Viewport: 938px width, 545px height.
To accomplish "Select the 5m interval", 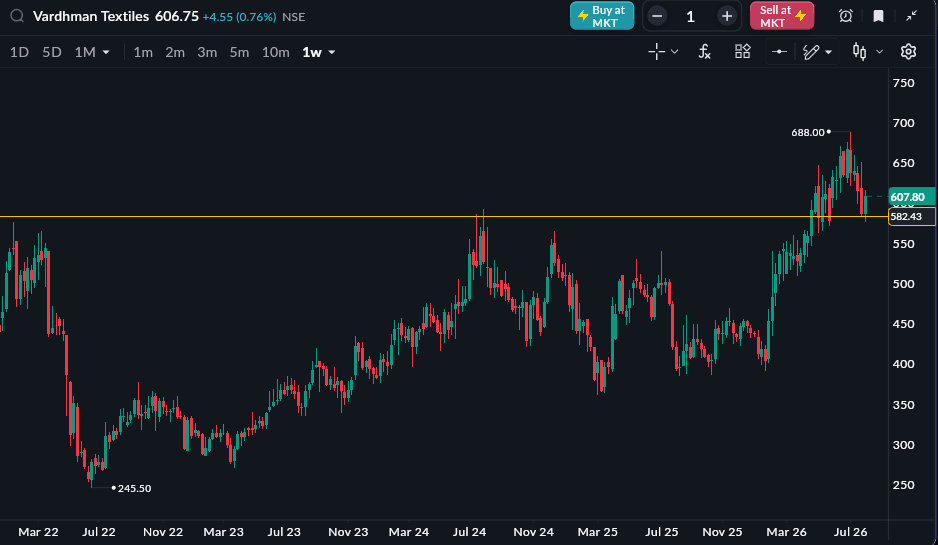I will coord(239,52).
